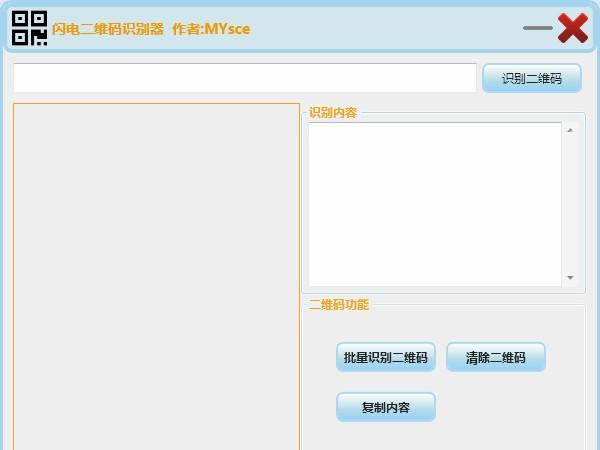Focus the file path input field
Image resolution: width=600 pixels, height=450 pixels.
[245, 78]
